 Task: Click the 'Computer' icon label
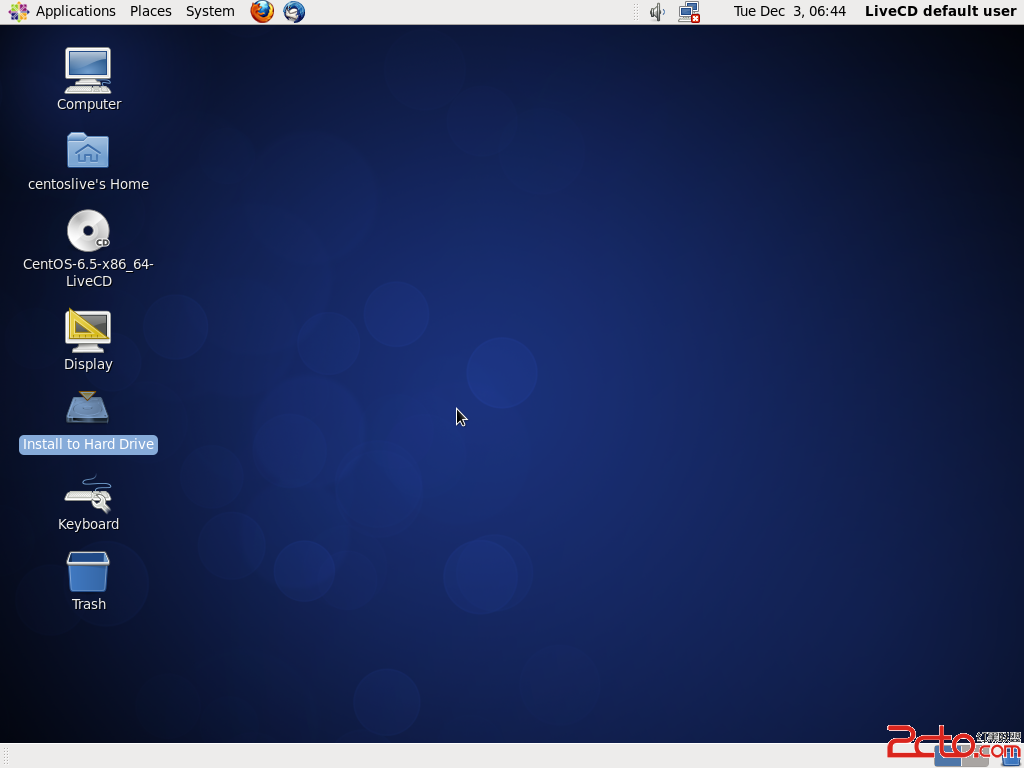coord(89,104)
